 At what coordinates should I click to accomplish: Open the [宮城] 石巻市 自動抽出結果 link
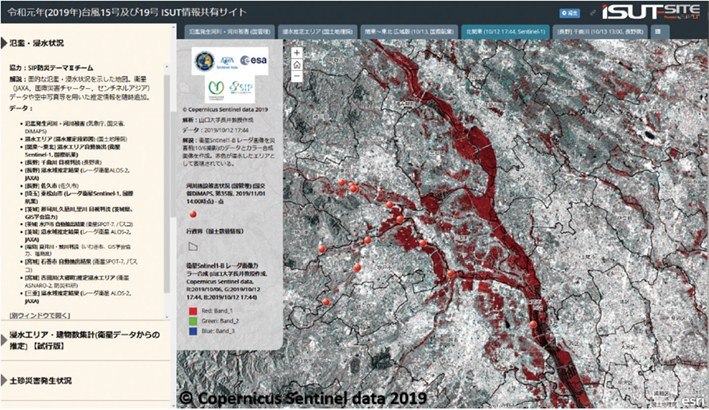pyautogui.click(x=81, y=265)
